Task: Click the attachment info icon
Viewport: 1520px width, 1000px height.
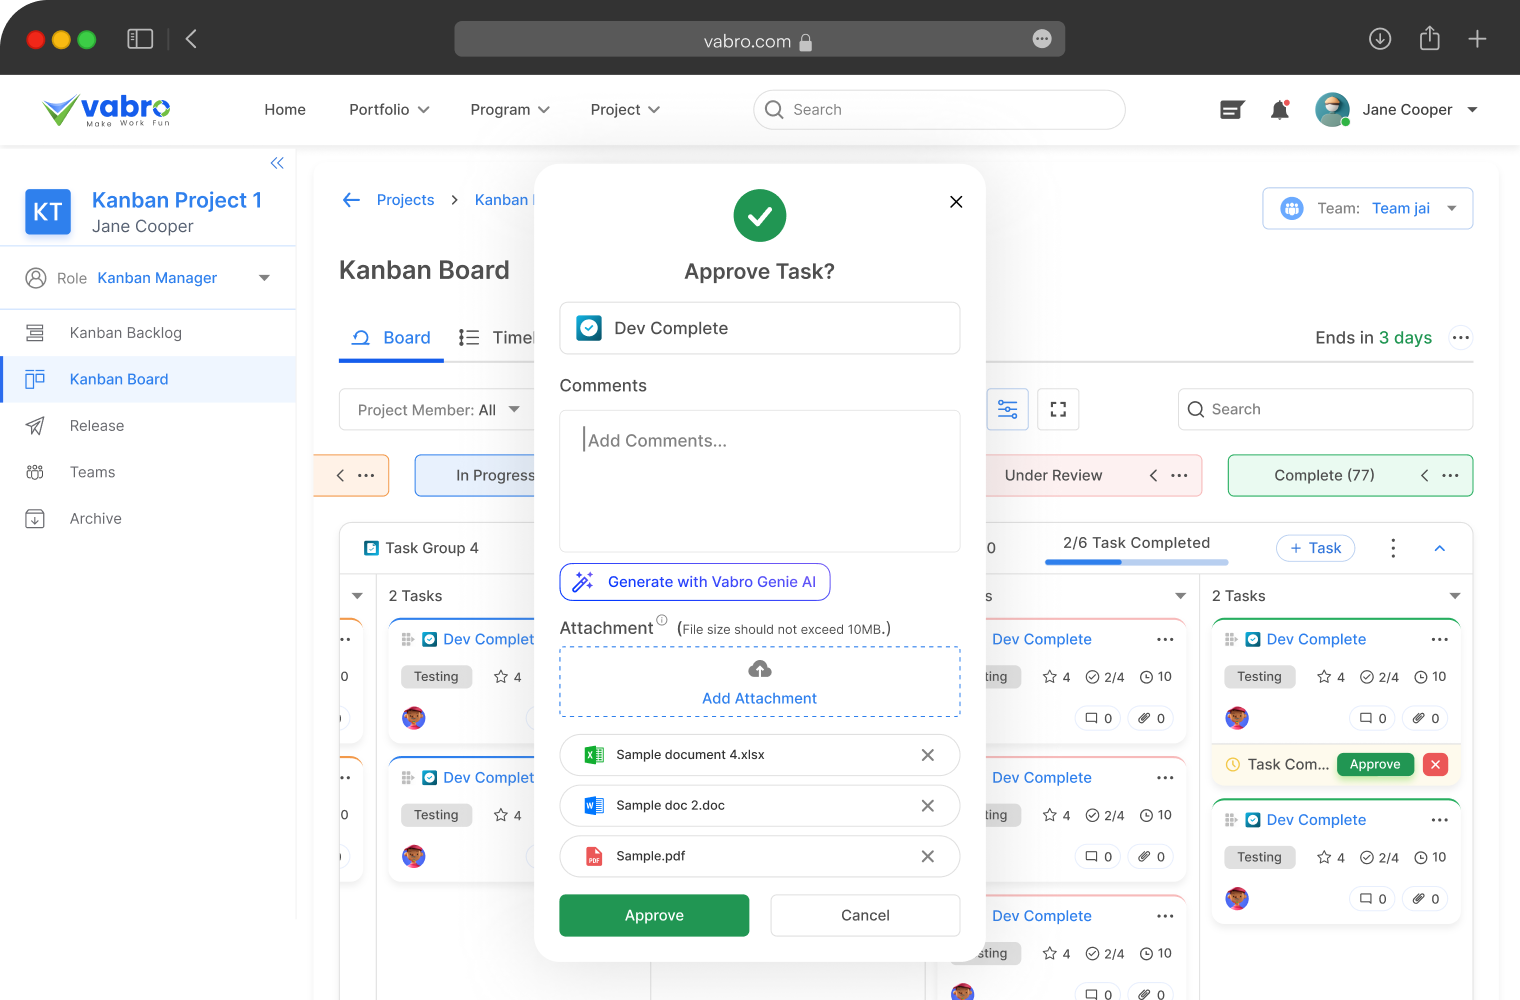Action: click(x=662, y=620)
